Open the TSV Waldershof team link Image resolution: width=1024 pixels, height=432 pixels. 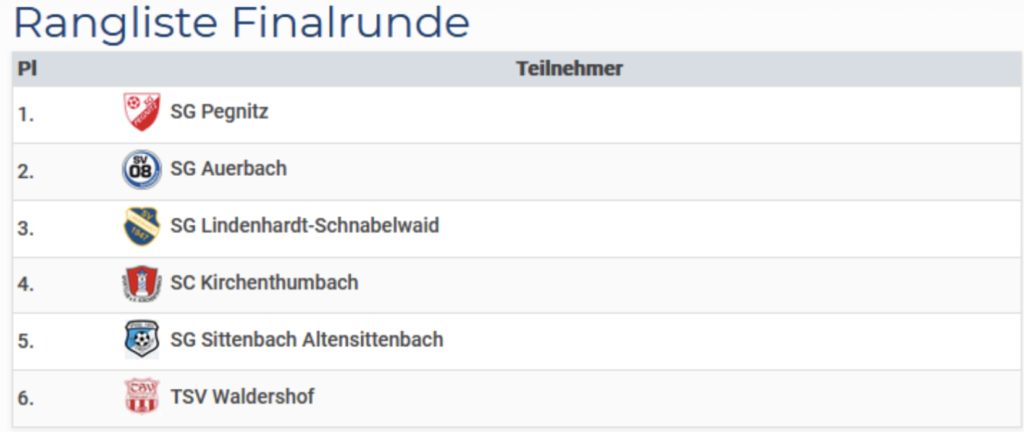tap(242, 397)
